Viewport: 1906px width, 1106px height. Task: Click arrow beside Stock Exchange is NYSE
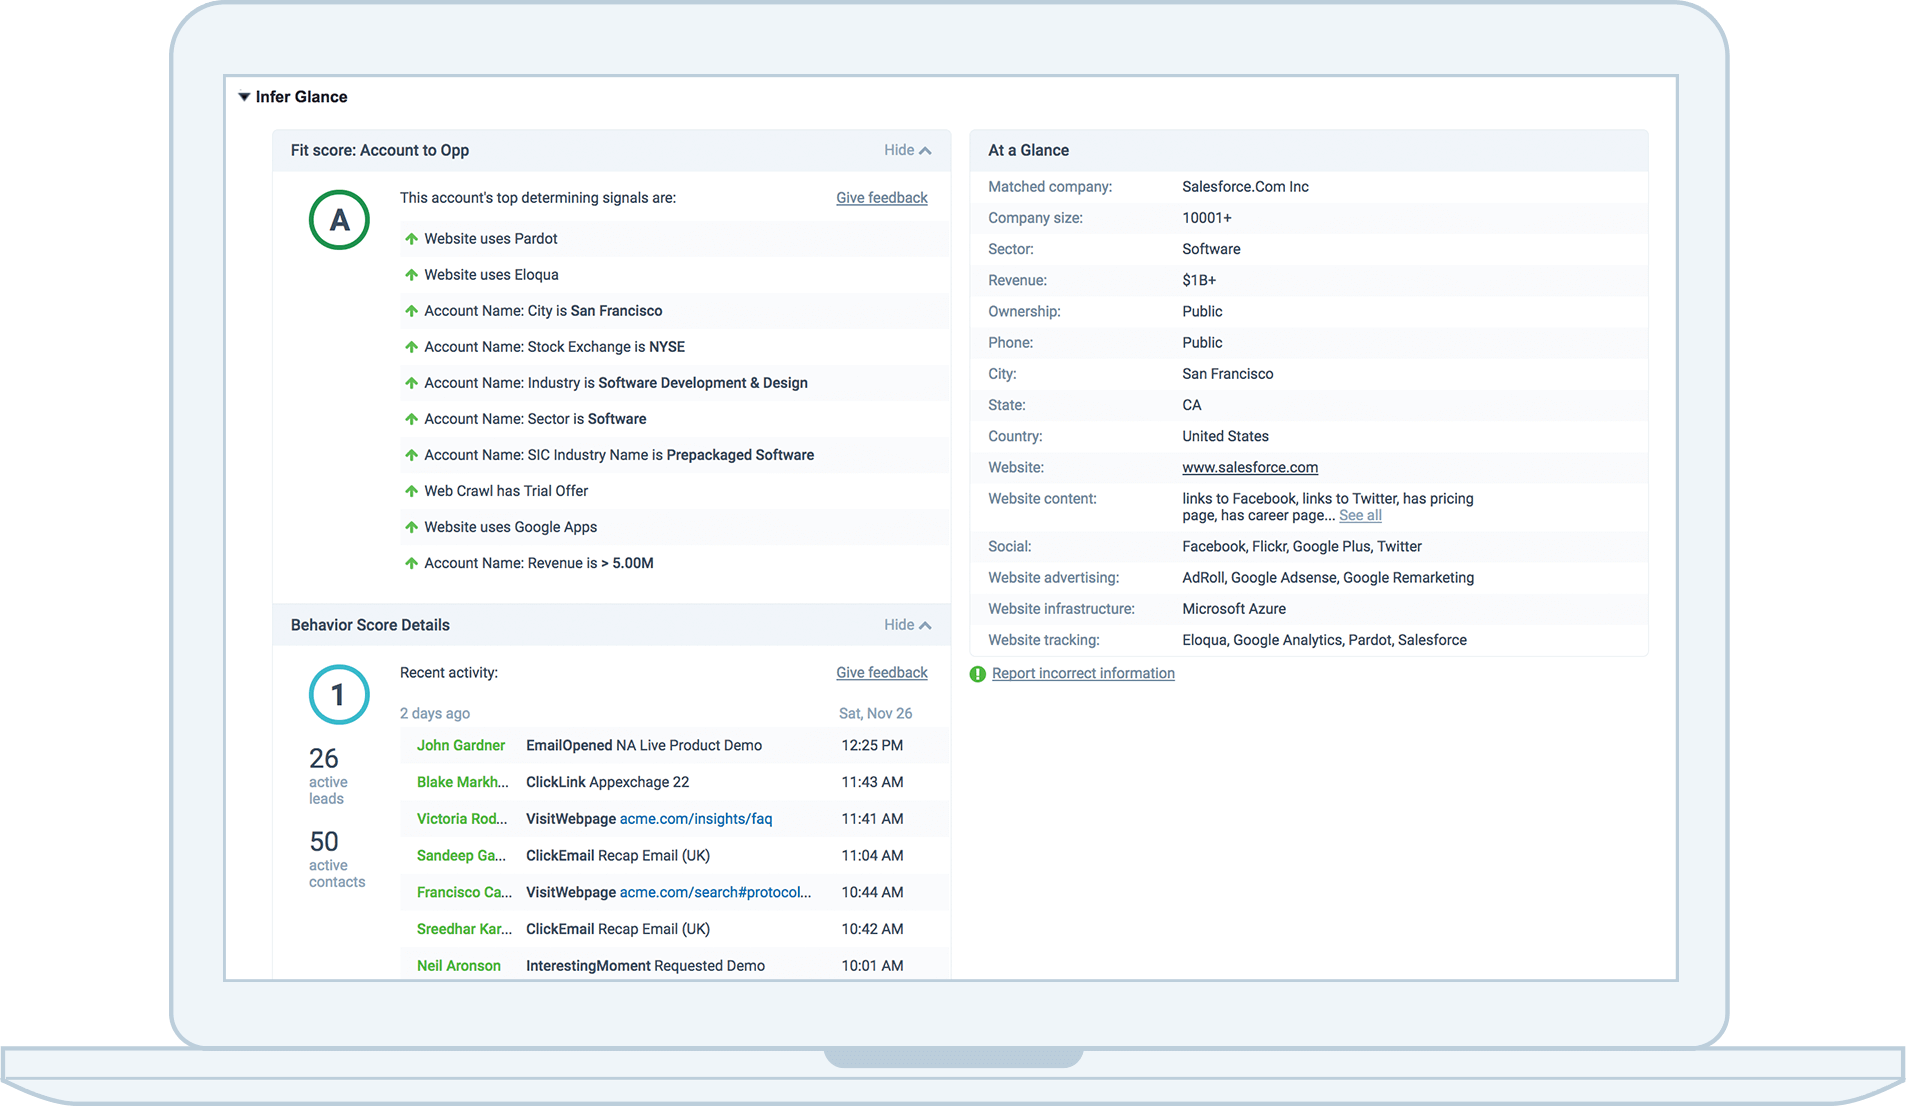pos(411,347)
